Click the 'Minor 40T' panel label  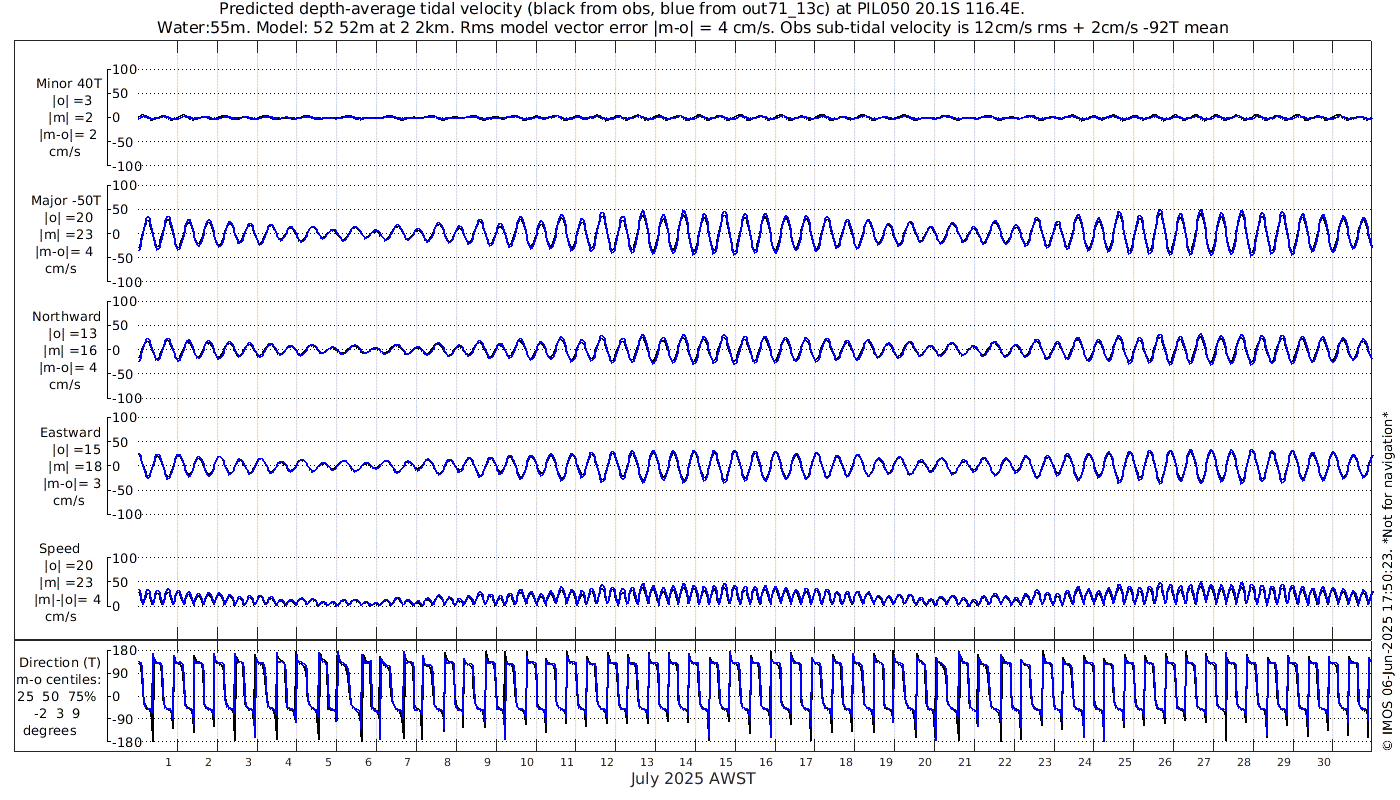68,84
